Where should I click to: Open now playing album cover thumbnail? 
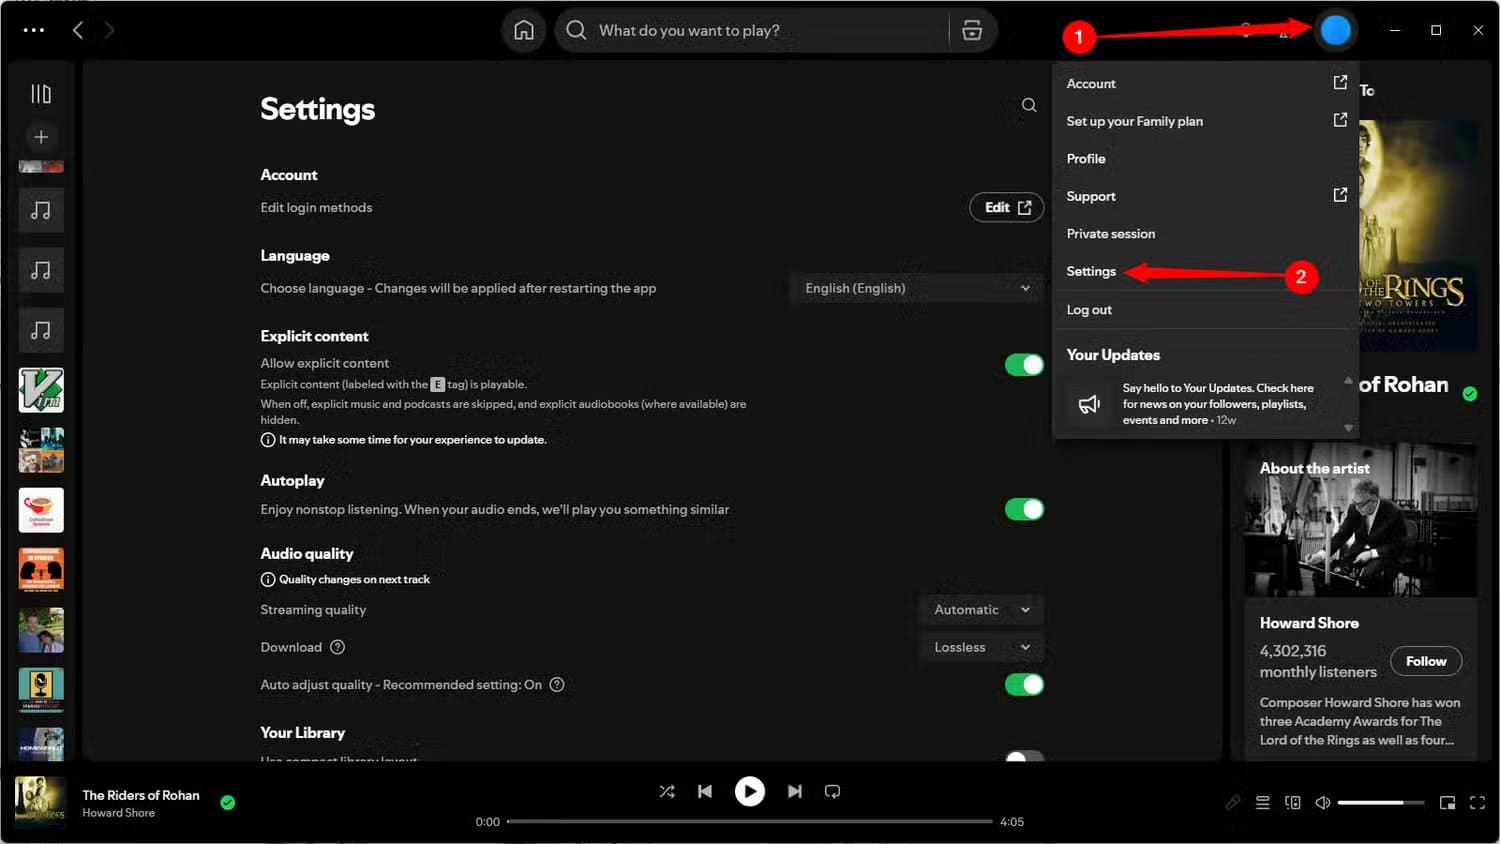pyautogui.click(x=41, y=802)
